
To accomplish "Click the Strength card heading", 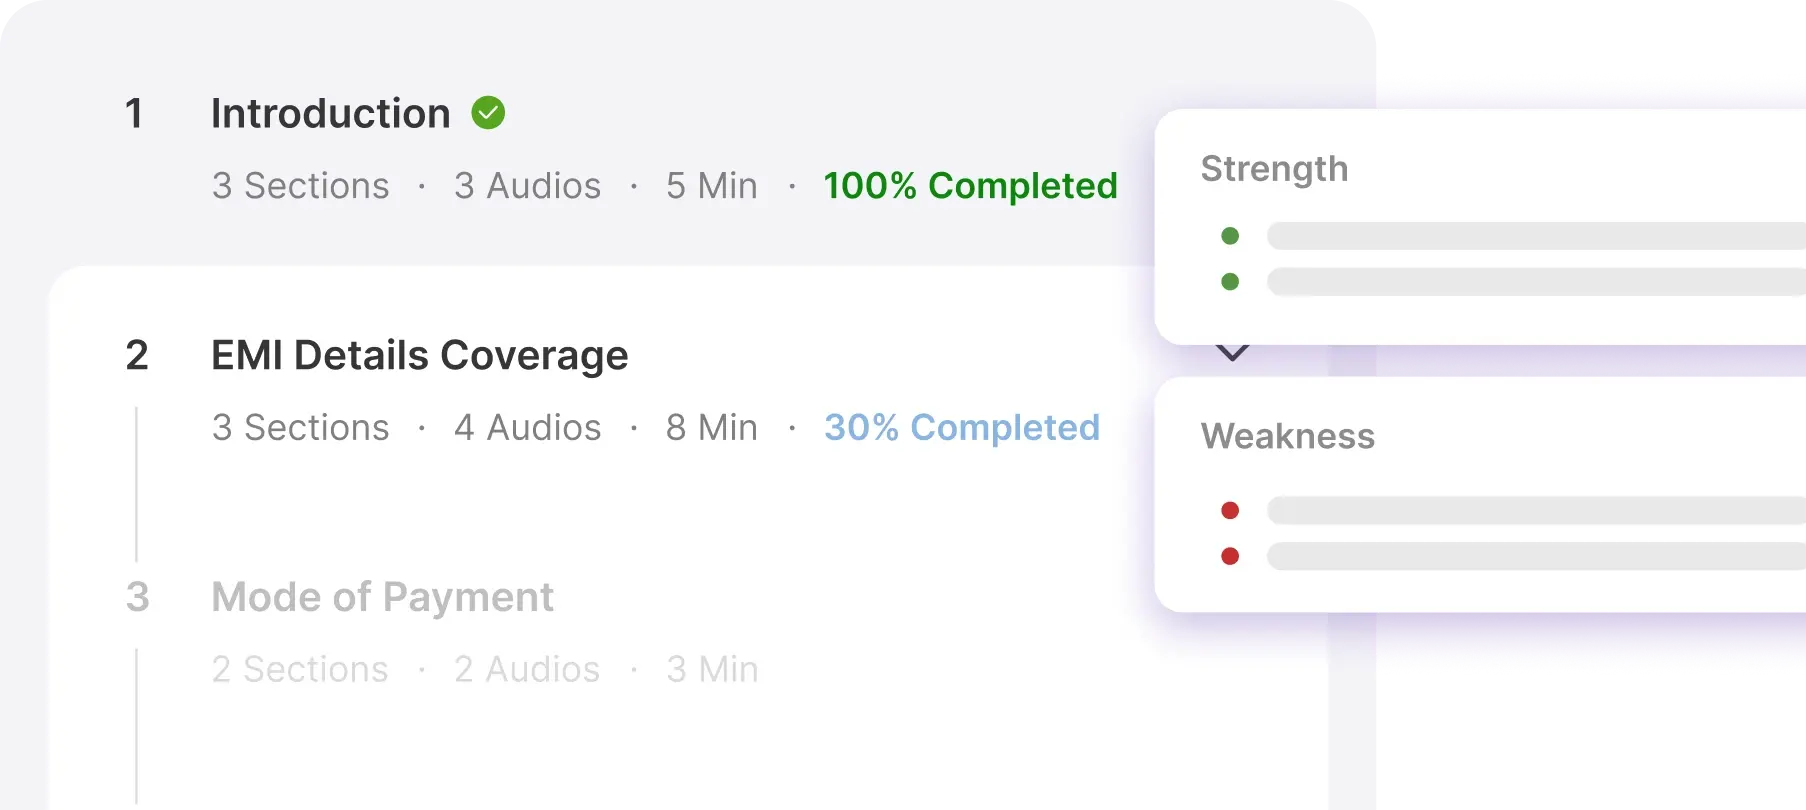I will (1274, 169).
